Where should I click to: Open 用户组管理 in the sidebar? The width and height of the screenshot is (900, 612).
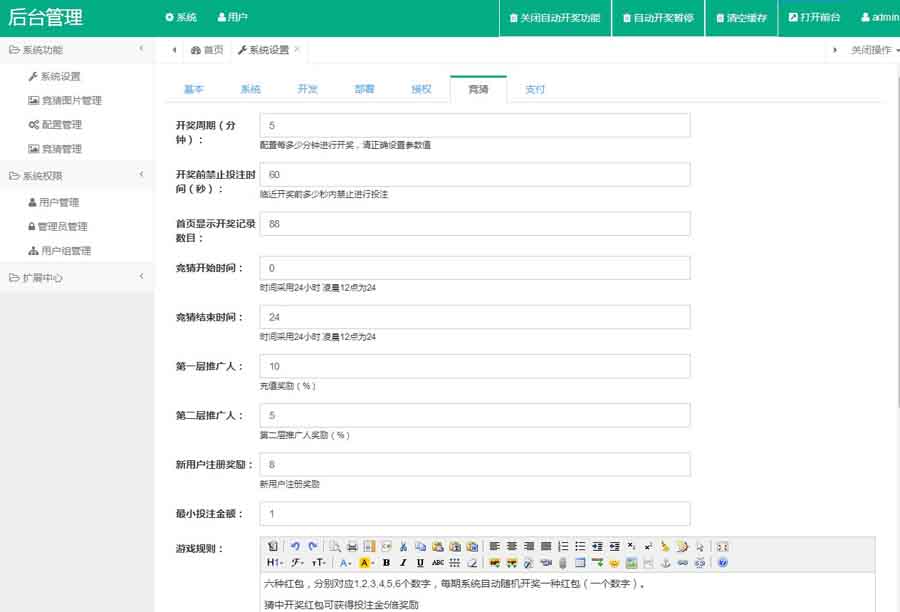(x=65, y=251)
